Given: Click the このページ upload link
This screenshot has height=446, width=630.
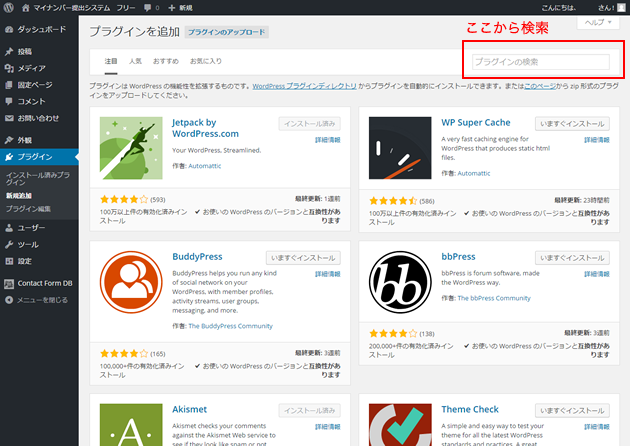Looking at the screenshot, I should tap(540, 86).
